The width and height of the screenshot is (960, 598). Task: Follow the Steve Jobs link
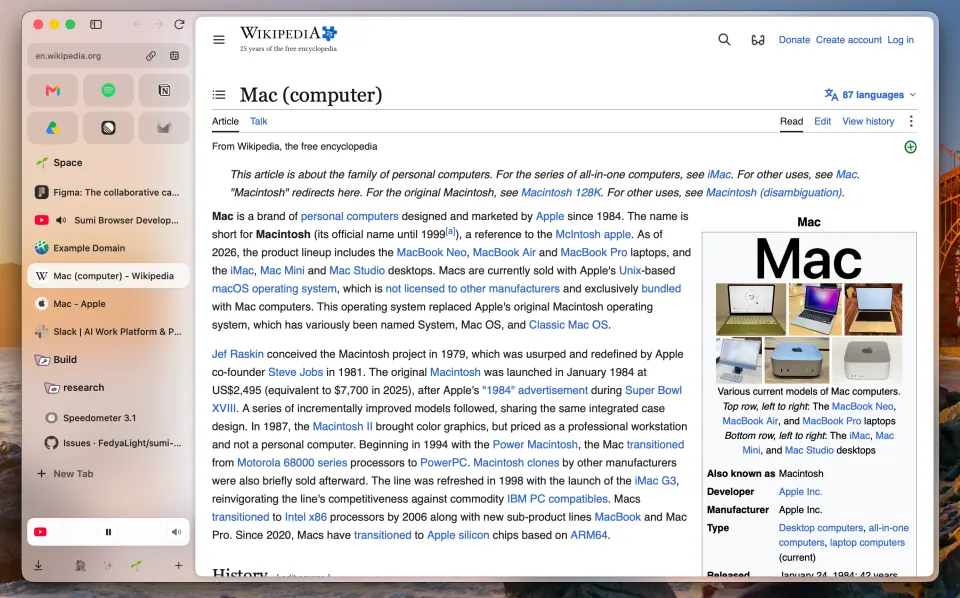pos(295,372)
